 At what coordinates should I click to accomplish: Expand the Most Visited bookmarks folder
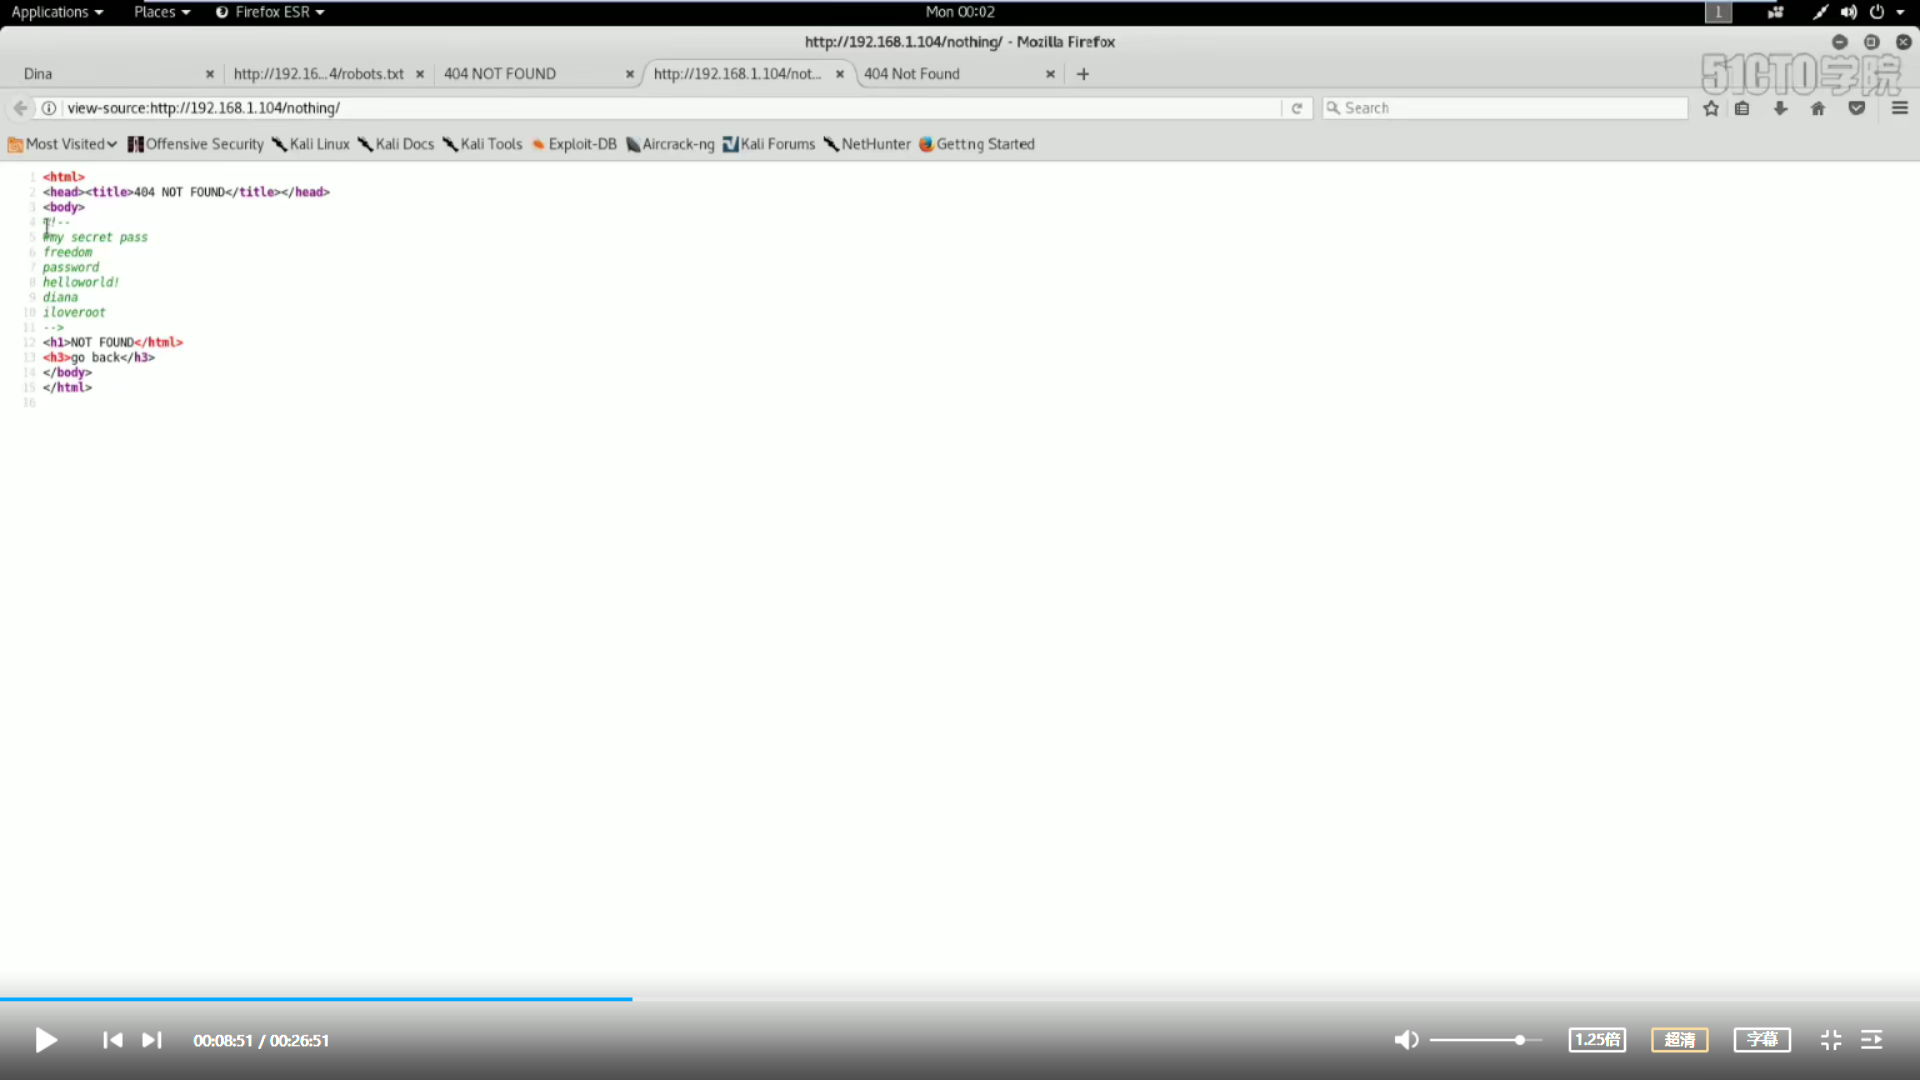[63, 144]
